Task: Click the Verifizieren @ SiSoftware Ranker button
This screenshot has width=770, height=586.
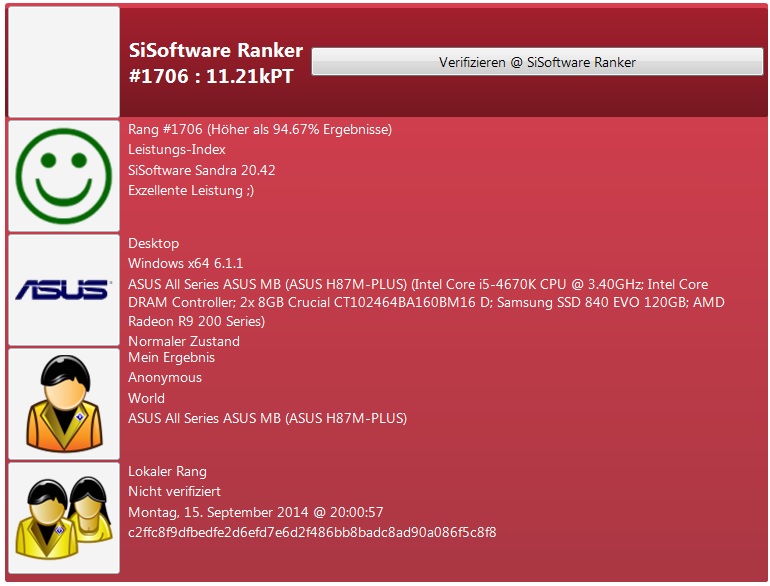Action: pos(537,62)
